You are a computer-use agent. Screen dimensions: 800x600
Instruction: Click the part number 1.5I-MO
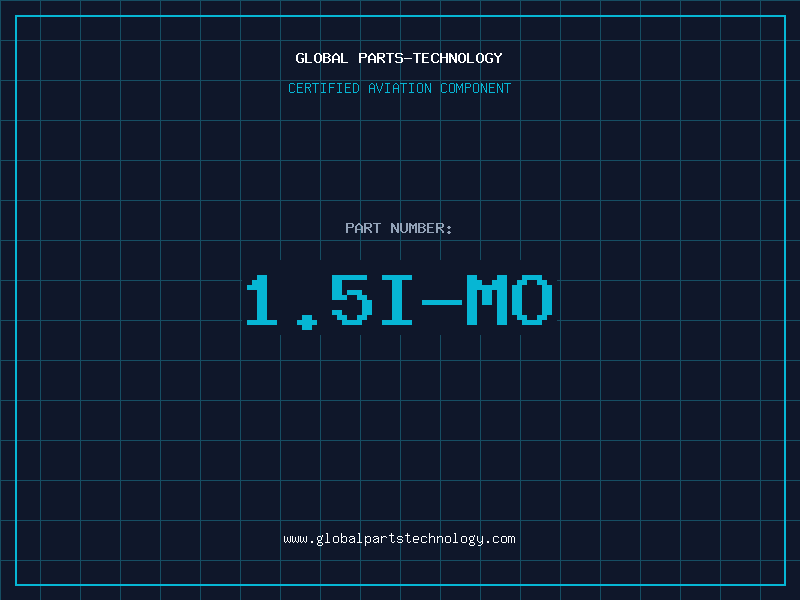click(399, 301)
